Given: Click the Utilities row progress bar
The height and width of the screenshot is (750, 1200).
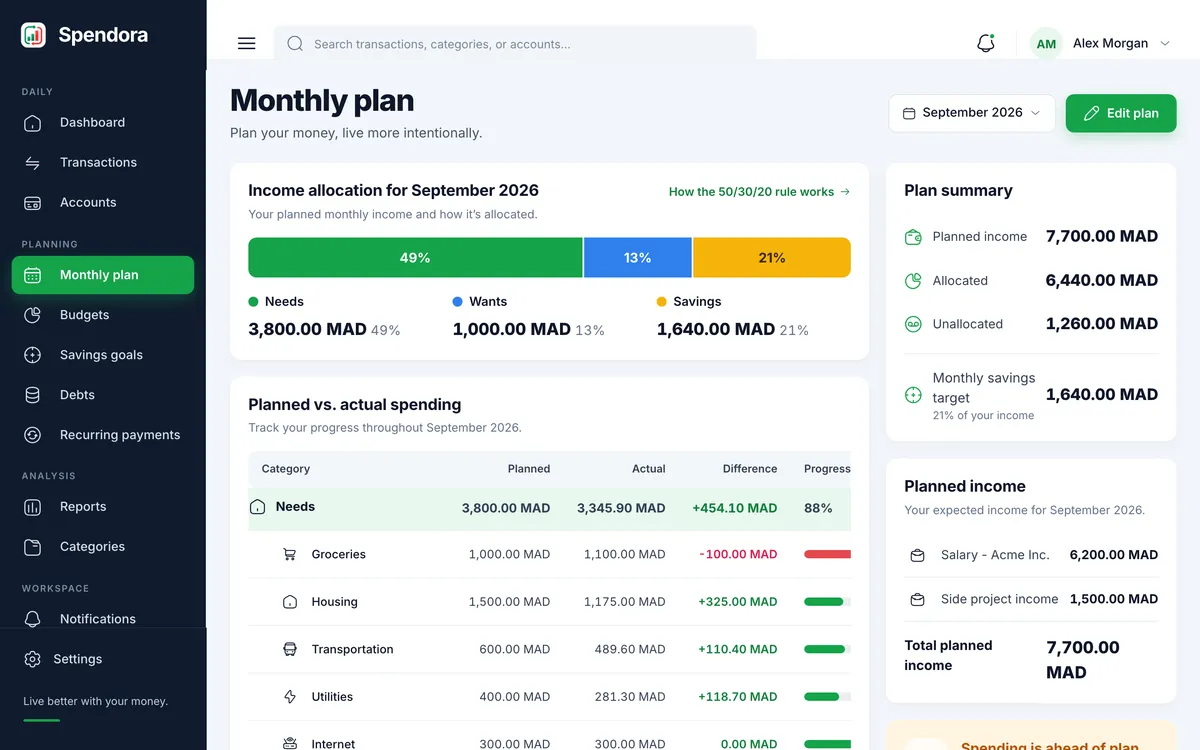Looking at the screenshot, I should click(x=827, y=697).
